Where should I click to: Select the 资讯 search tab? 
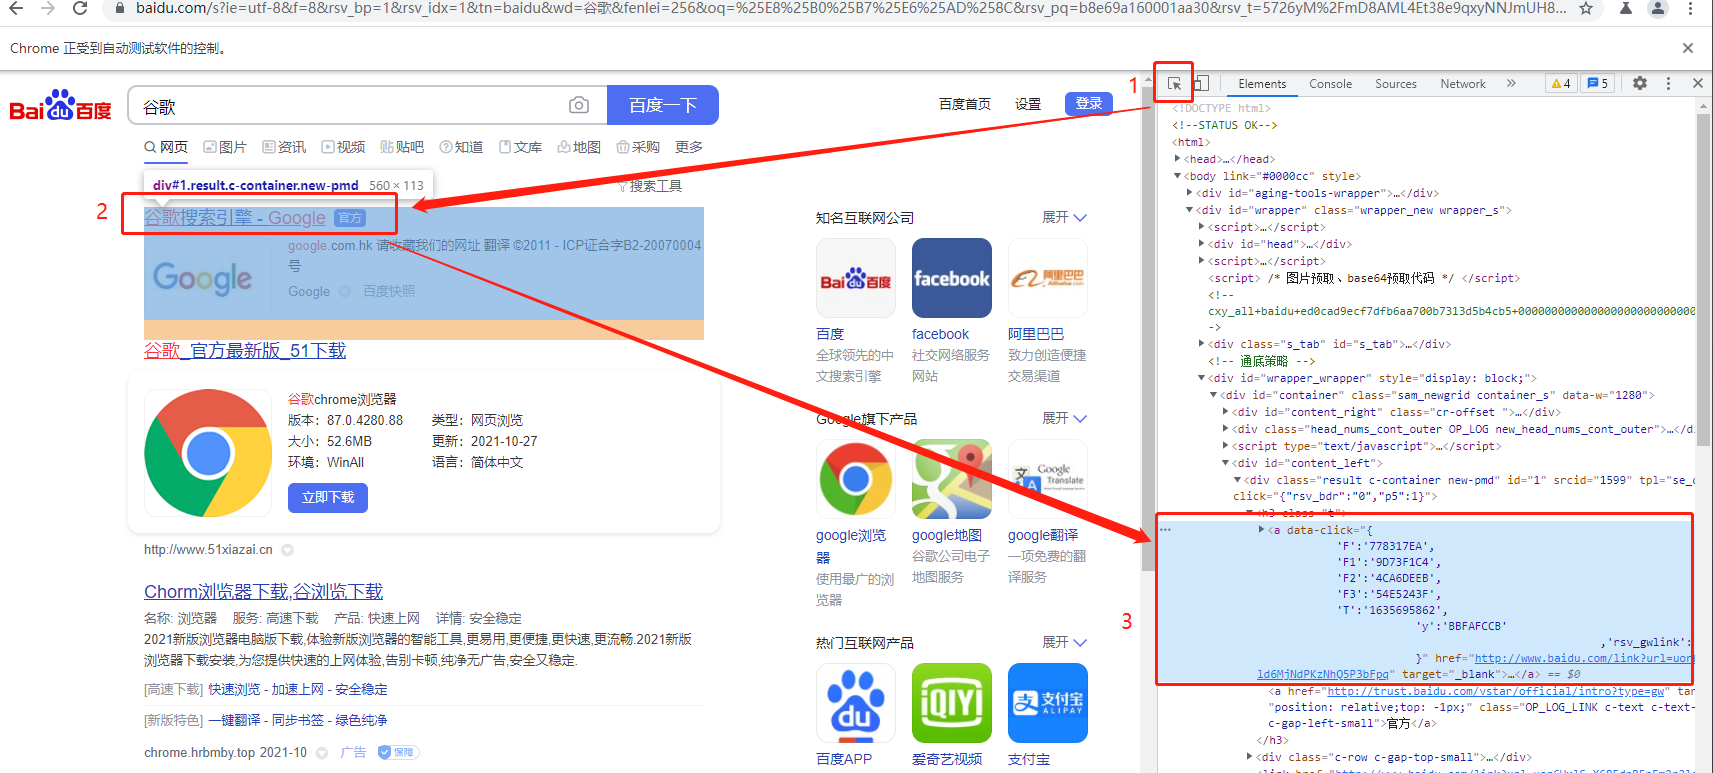(x=284, y=147)
